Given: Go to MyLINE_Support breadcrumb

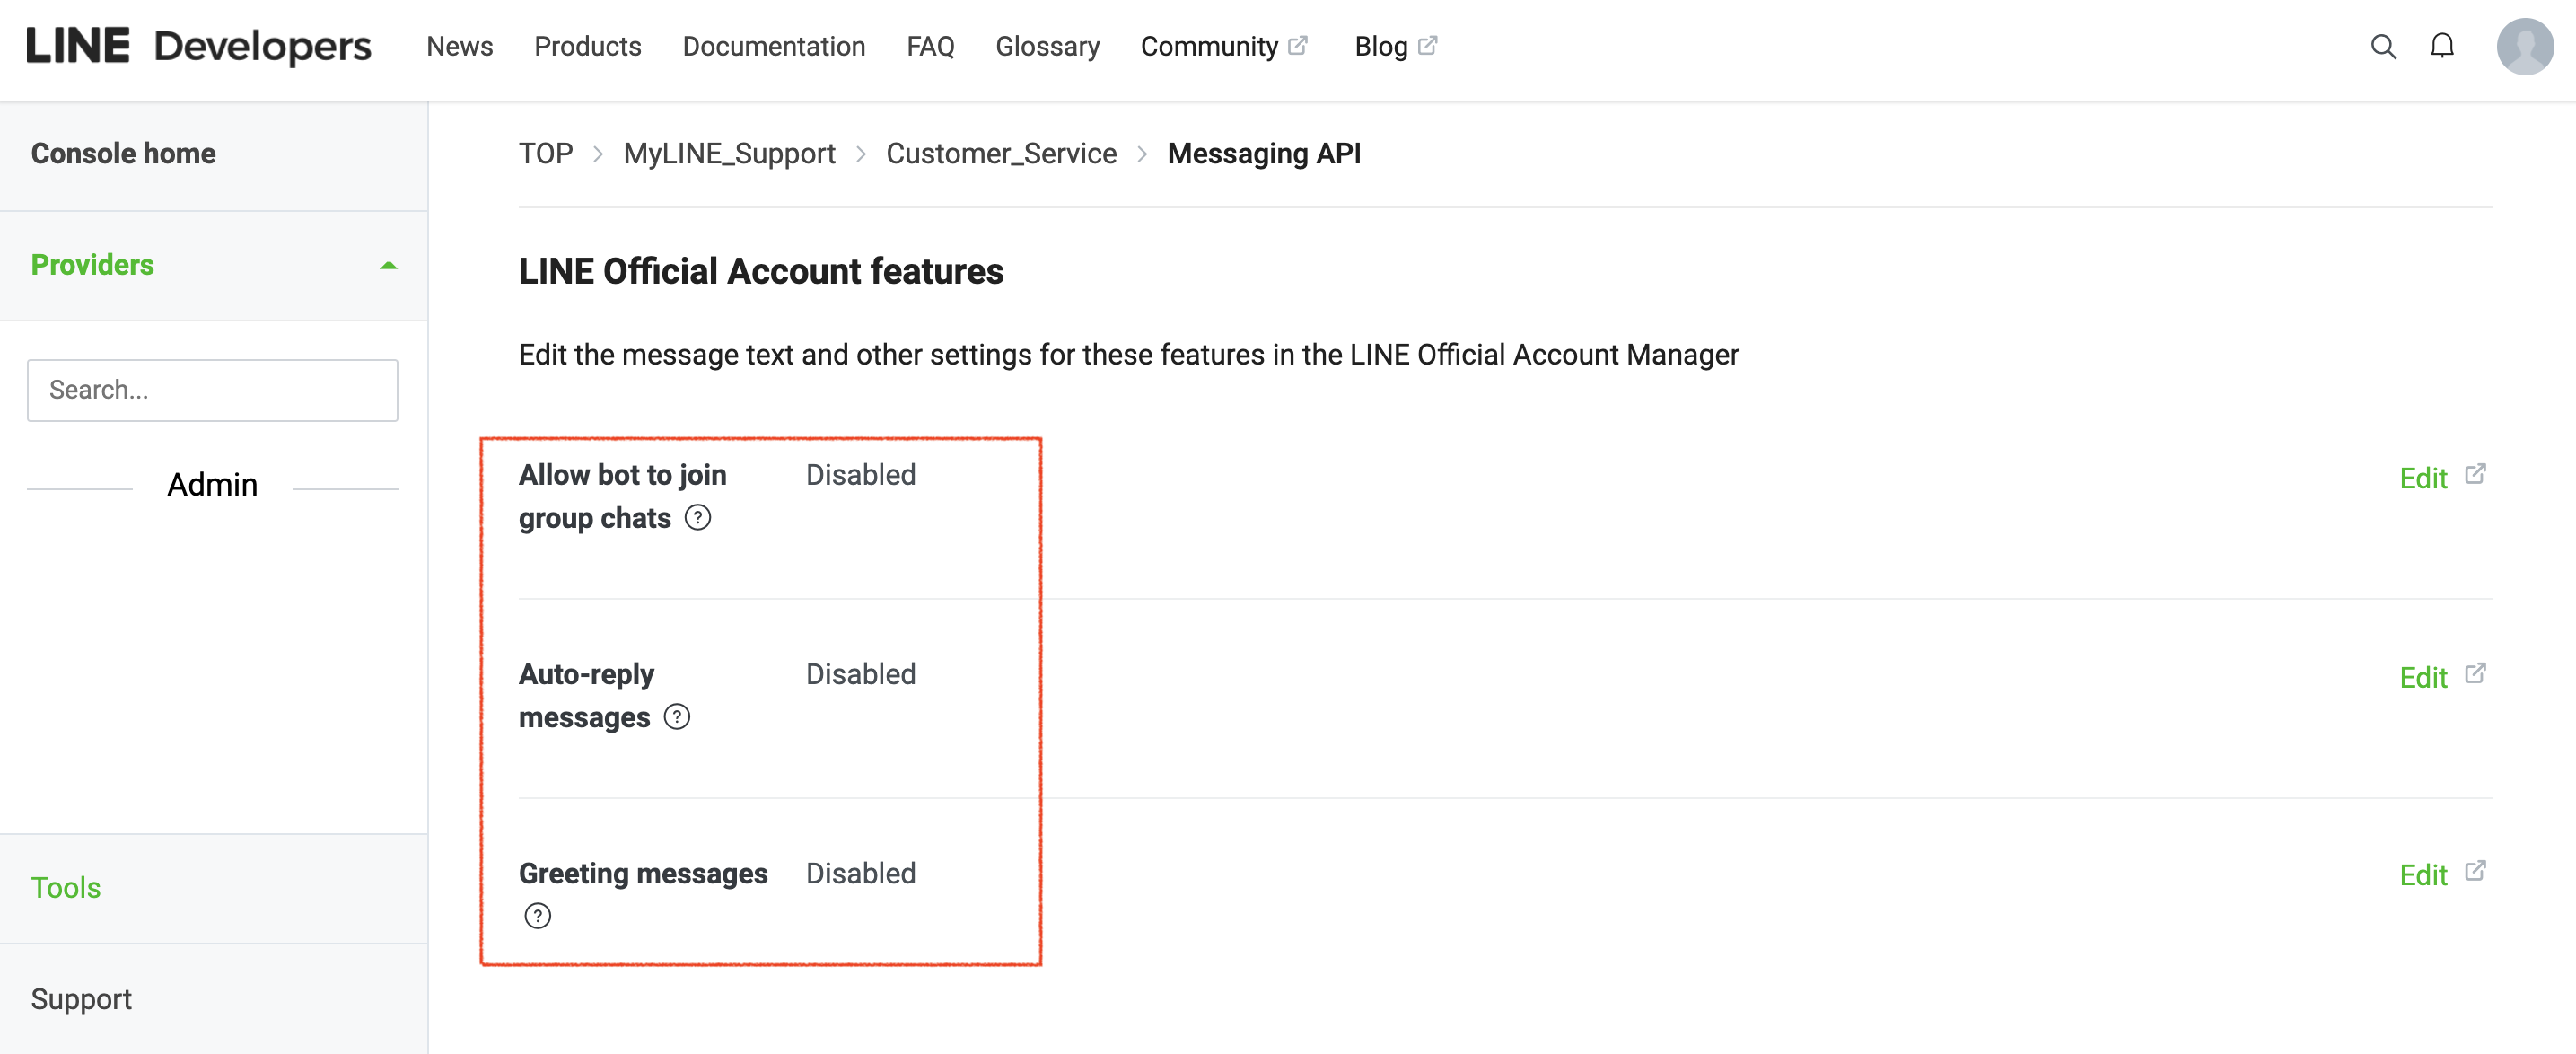Looking at the screenshot, I should coord(728,154).
